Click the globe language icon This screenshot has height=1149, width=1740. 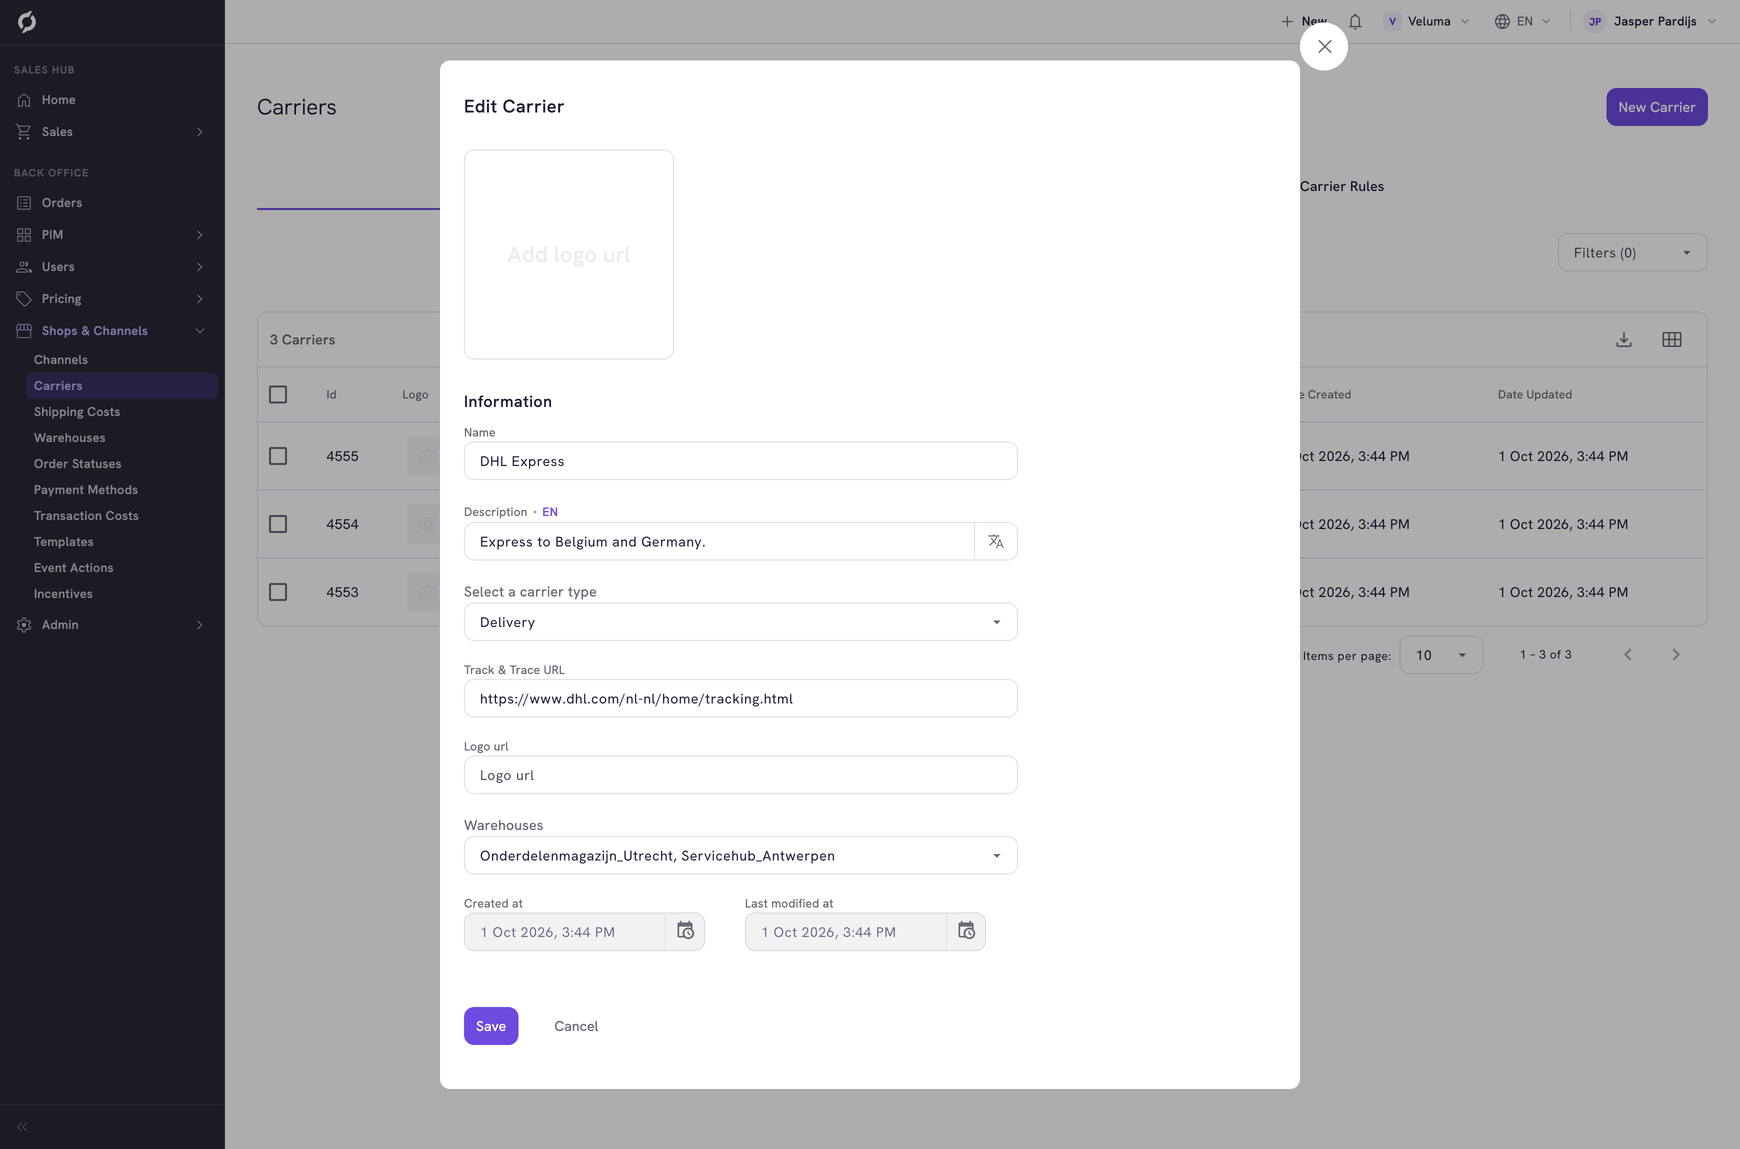tap(1502, 21)
